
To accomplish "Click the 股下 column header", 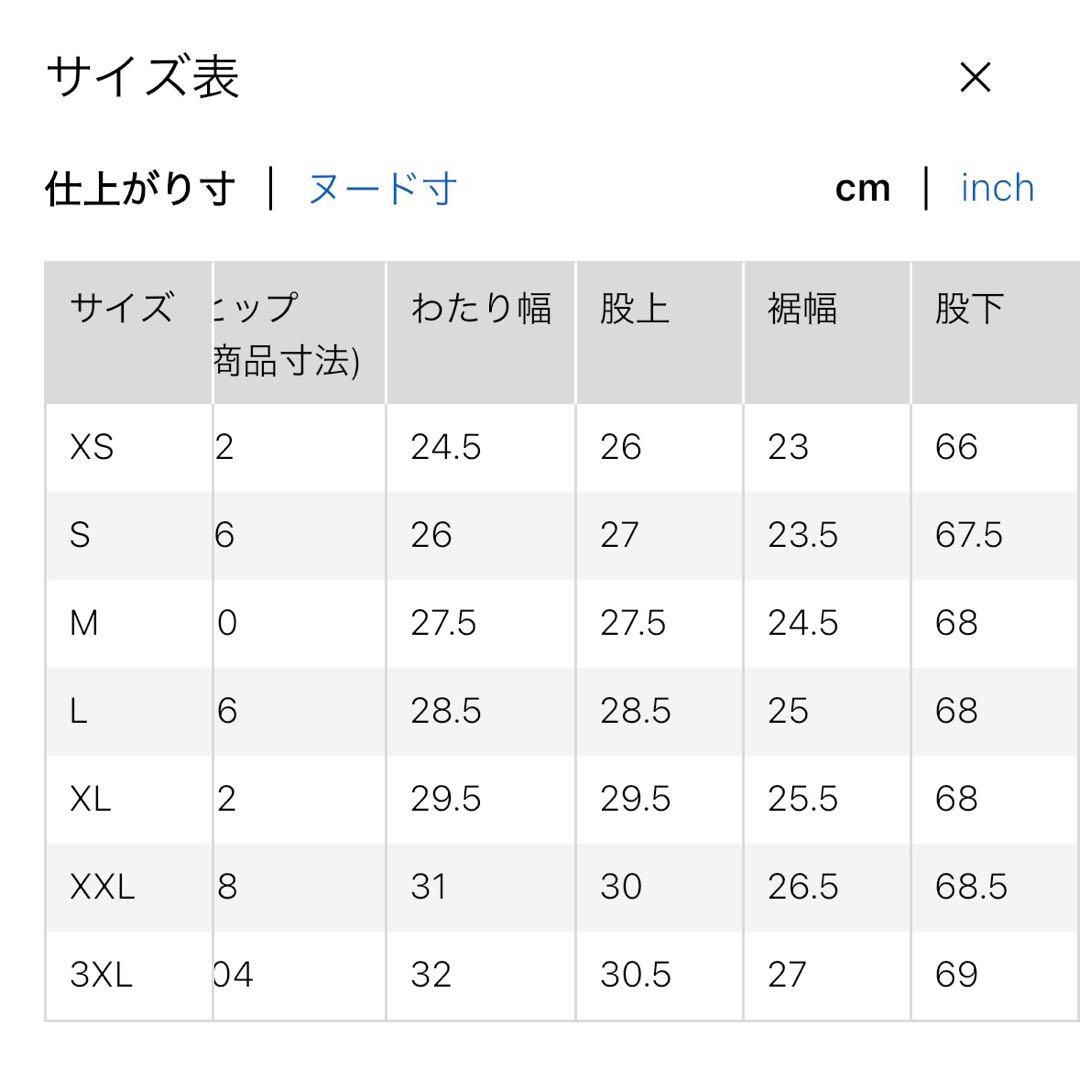I will pos(969,307).
